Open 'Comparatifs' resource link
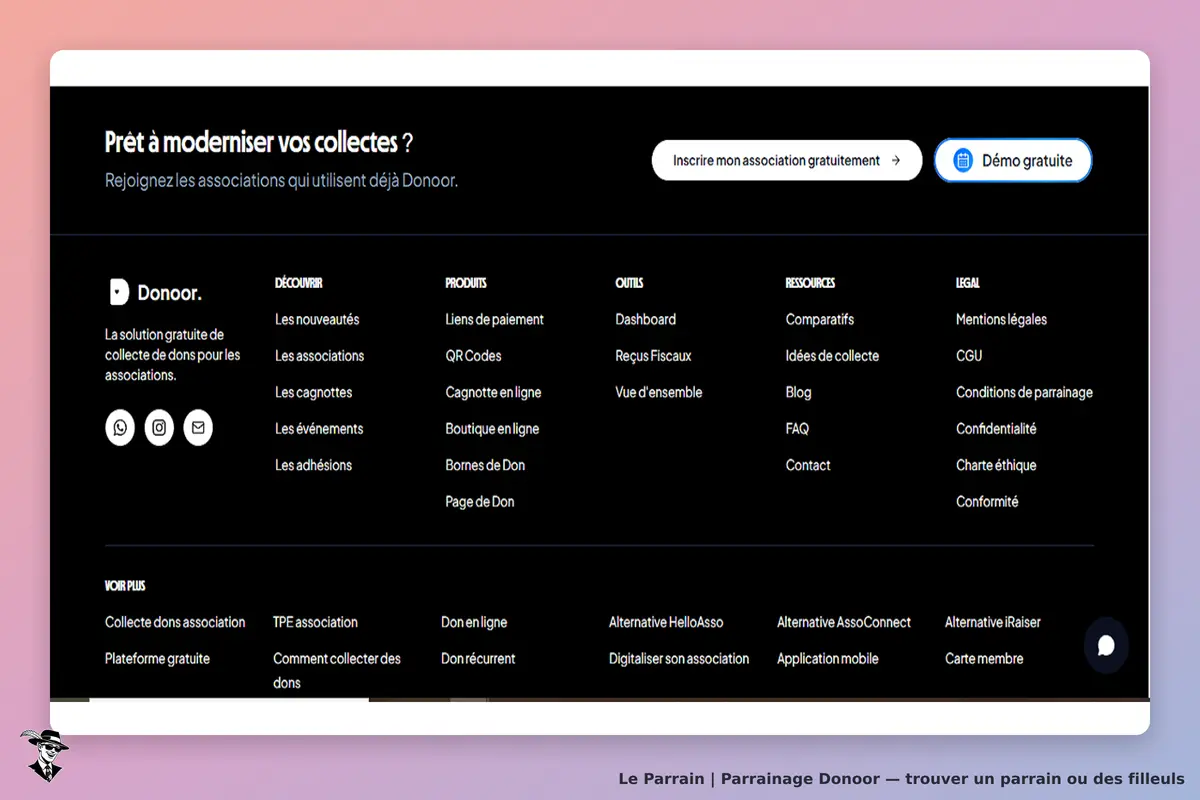 click(x=820, y=320)
